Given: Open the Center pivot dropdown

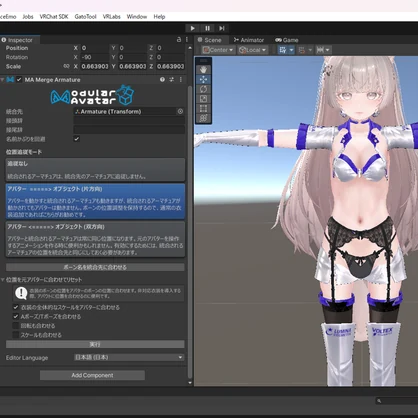Looking at the screenshot, I should click(x=218, y=50).
